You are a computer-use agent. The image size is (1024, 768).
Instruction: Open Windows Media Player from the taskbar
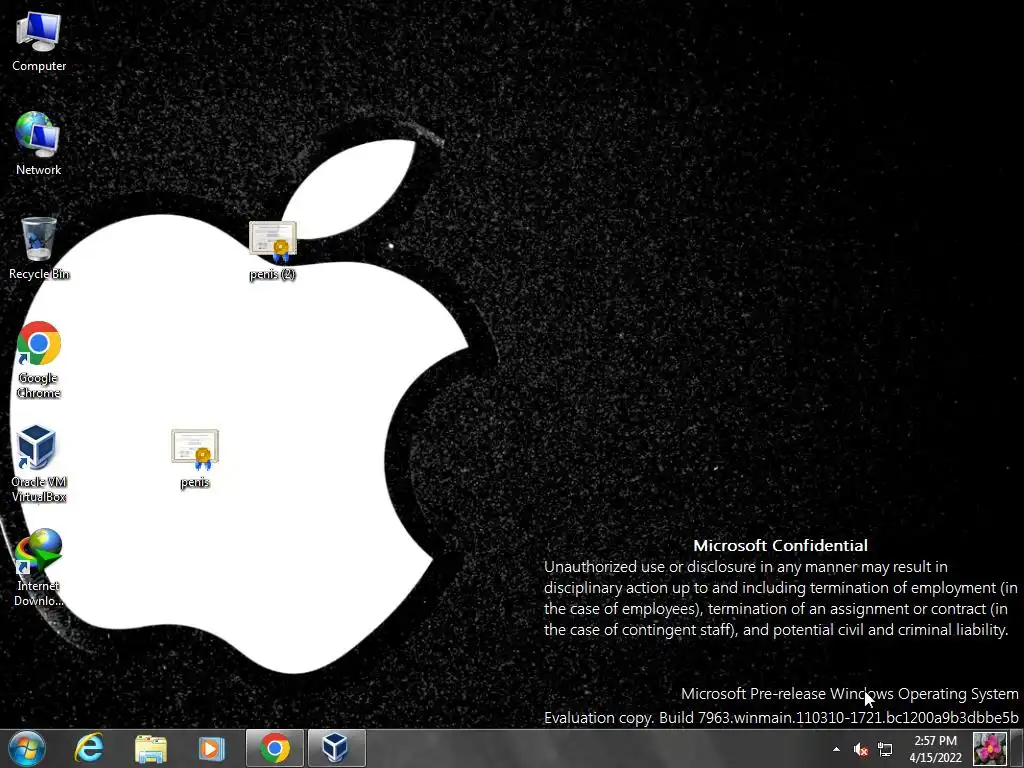(x=212, y=748)
